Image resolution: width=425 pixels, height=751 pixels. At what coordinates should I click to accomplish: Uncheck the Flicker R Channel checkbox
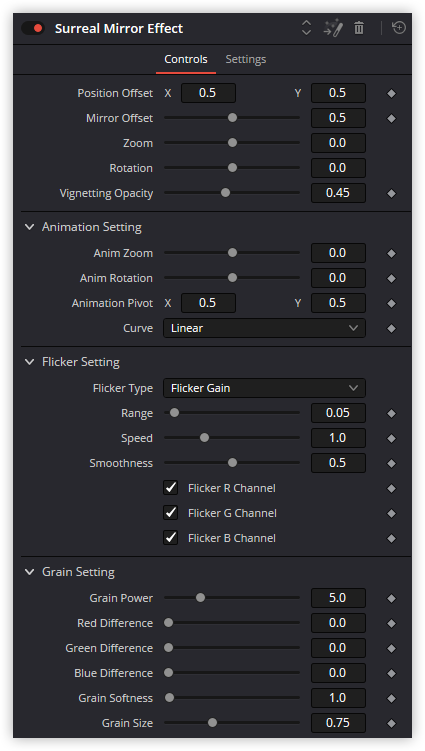tap(171, 488)
